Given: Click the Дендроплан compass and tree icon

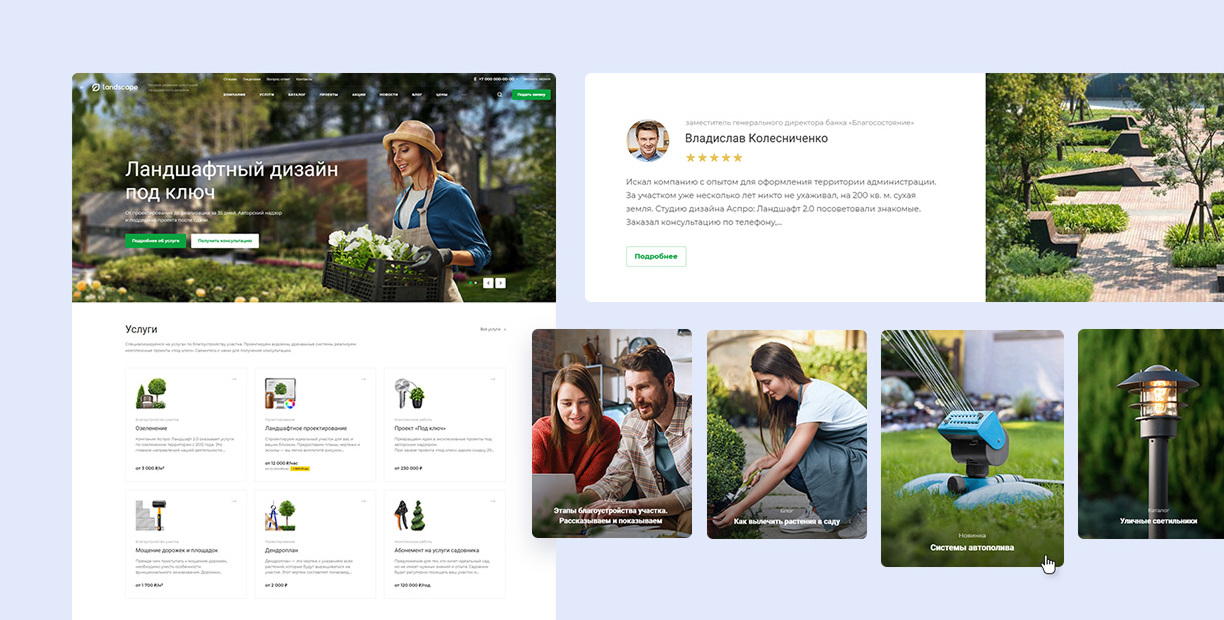Looking at the screenshot, I should click(x=280, y=515).
